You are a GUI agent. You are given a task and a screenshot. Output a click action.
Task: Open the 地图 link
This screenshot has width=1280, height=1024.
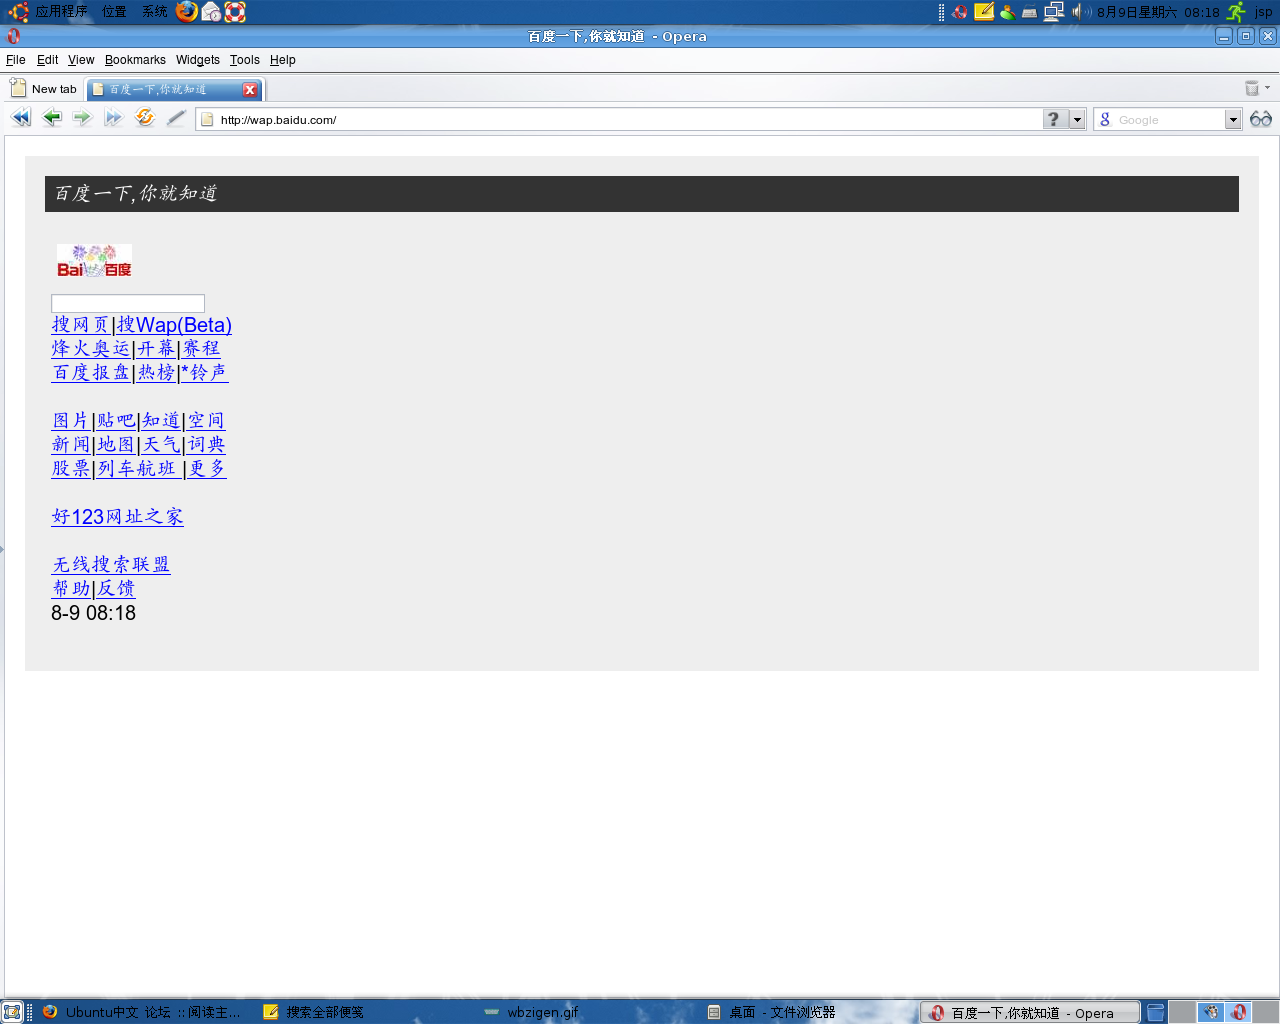116,445
